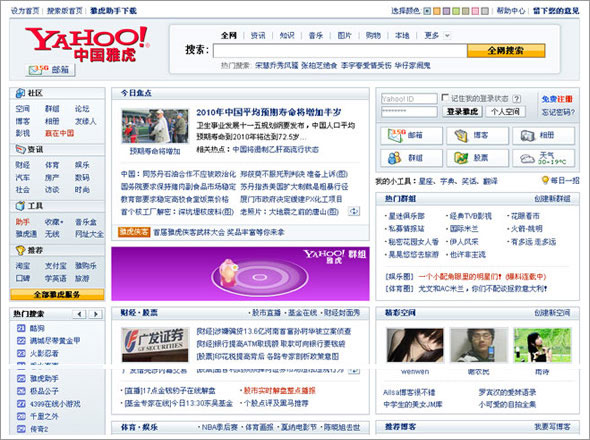Open the wenwen profile photo thumbnail
This screenshot has width=590, height=440.
point(415,345)
